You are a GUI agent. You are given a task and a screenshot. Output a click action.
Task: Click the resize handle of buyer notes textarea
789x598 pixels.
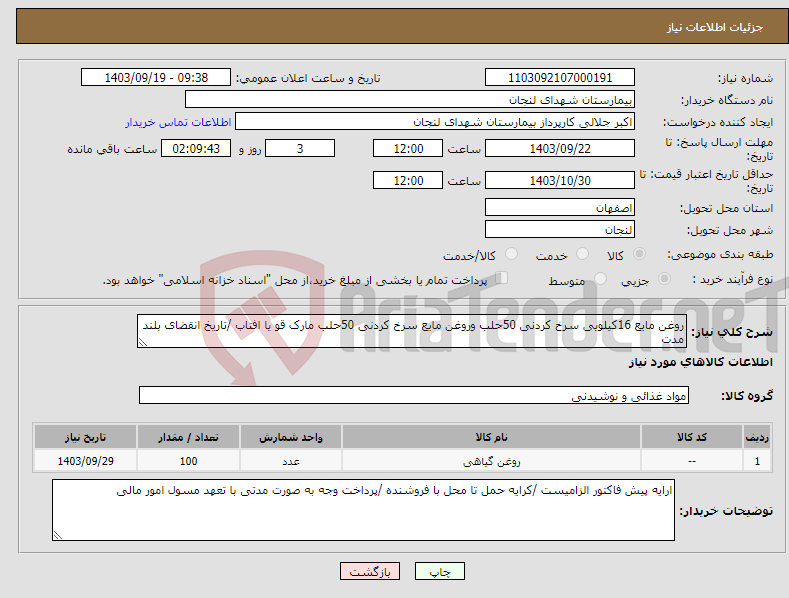click(x=57, y=535)
